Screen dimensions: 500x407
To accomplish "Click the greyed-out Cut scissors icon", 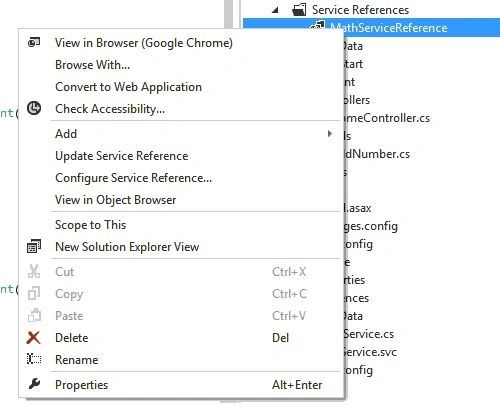I will (x=34, y=271).
